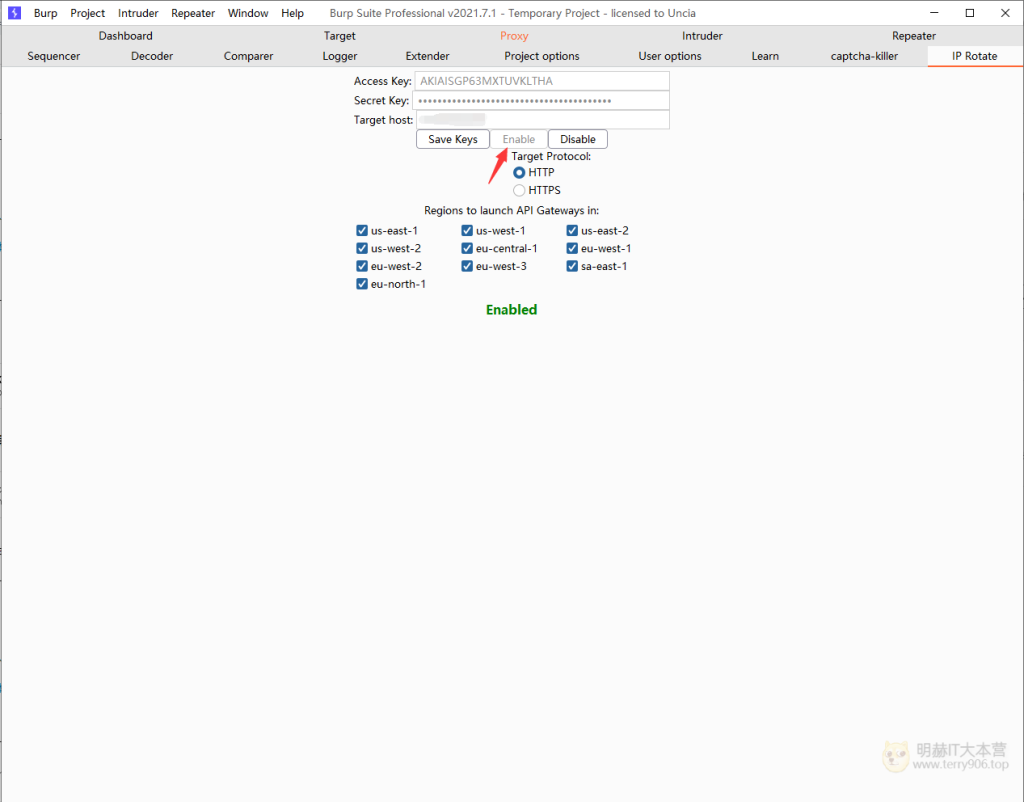Switch to the Learn tab
Image resolution: width=1024 pixels, height=802 pixels.
765,56
